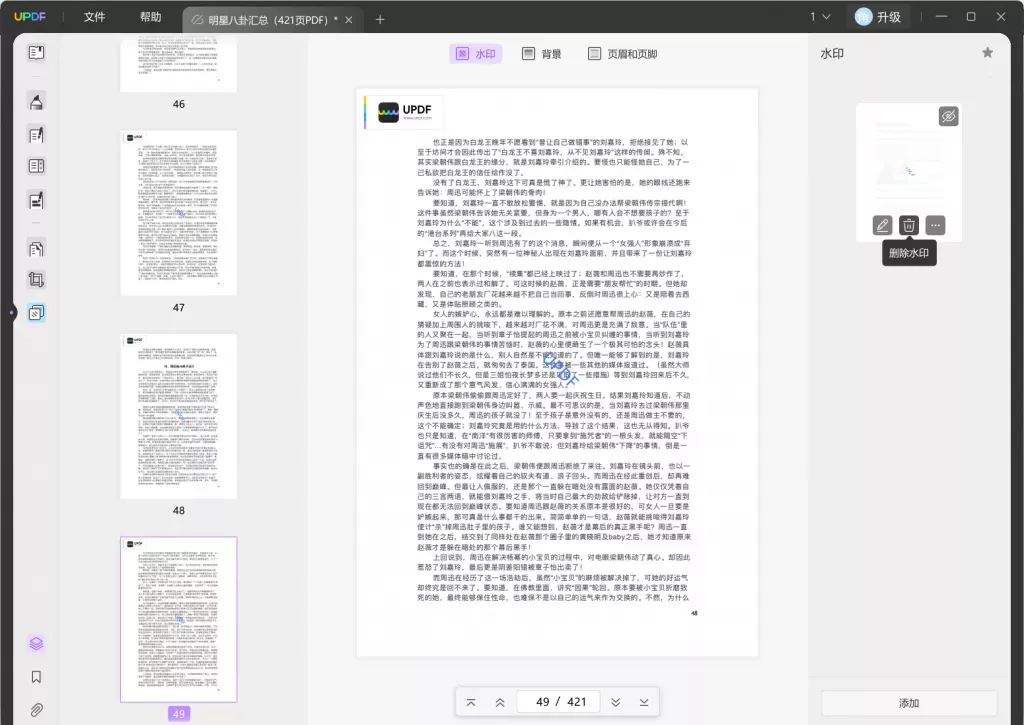Click the delete watermark trash icon
The image size is (1024, 725).
coord(908,225)
